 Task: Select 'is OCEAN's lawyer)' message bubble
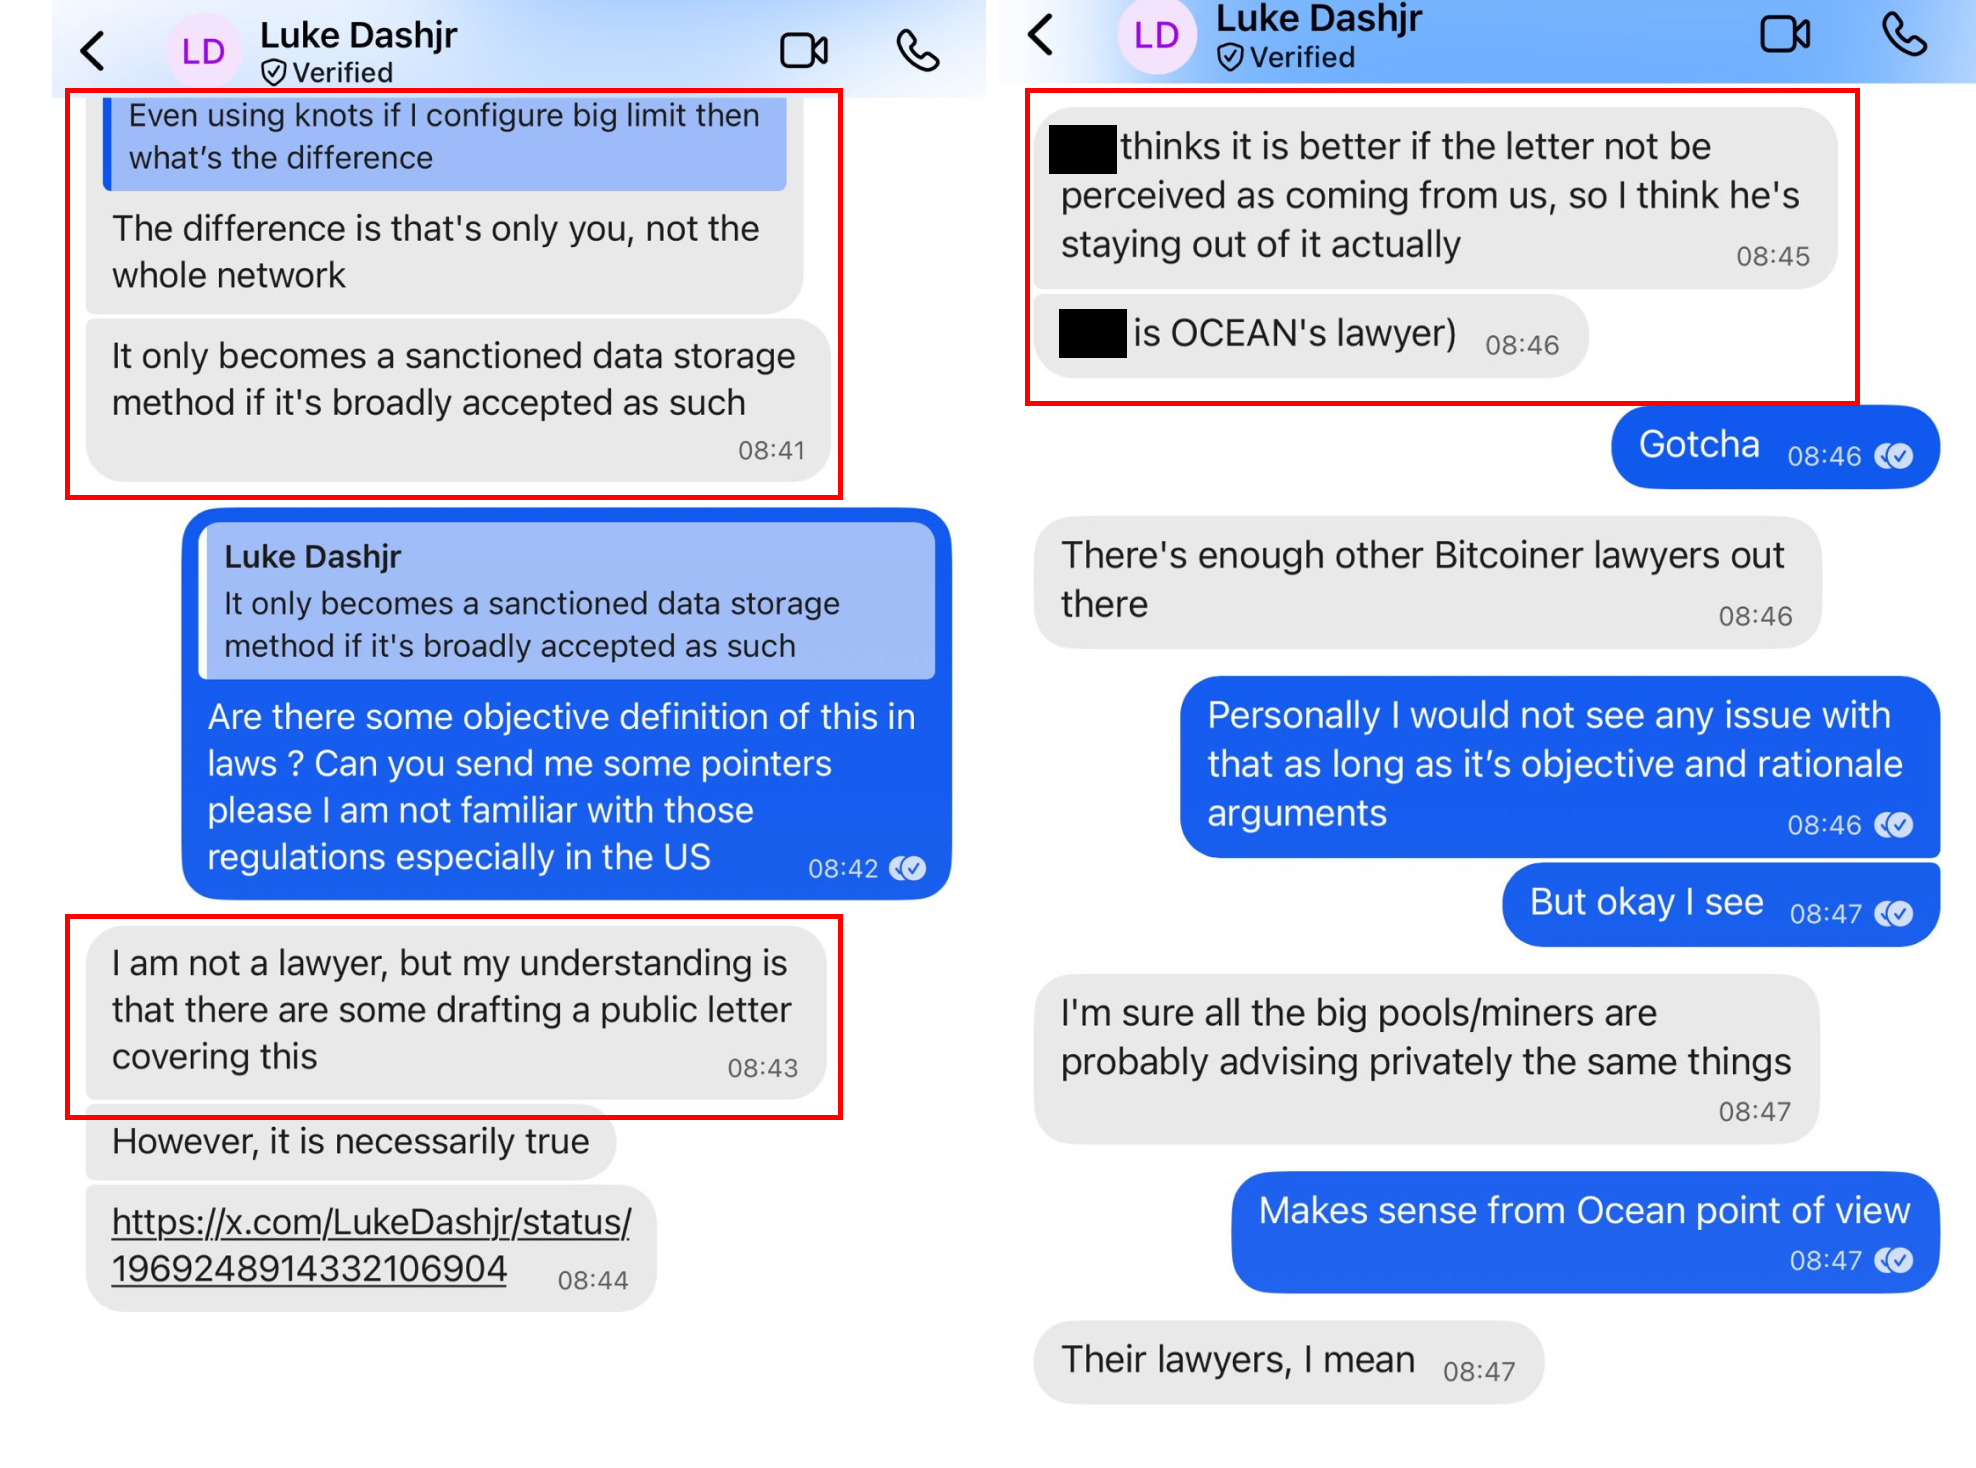pyautogui.click(x=1311, y=336)
